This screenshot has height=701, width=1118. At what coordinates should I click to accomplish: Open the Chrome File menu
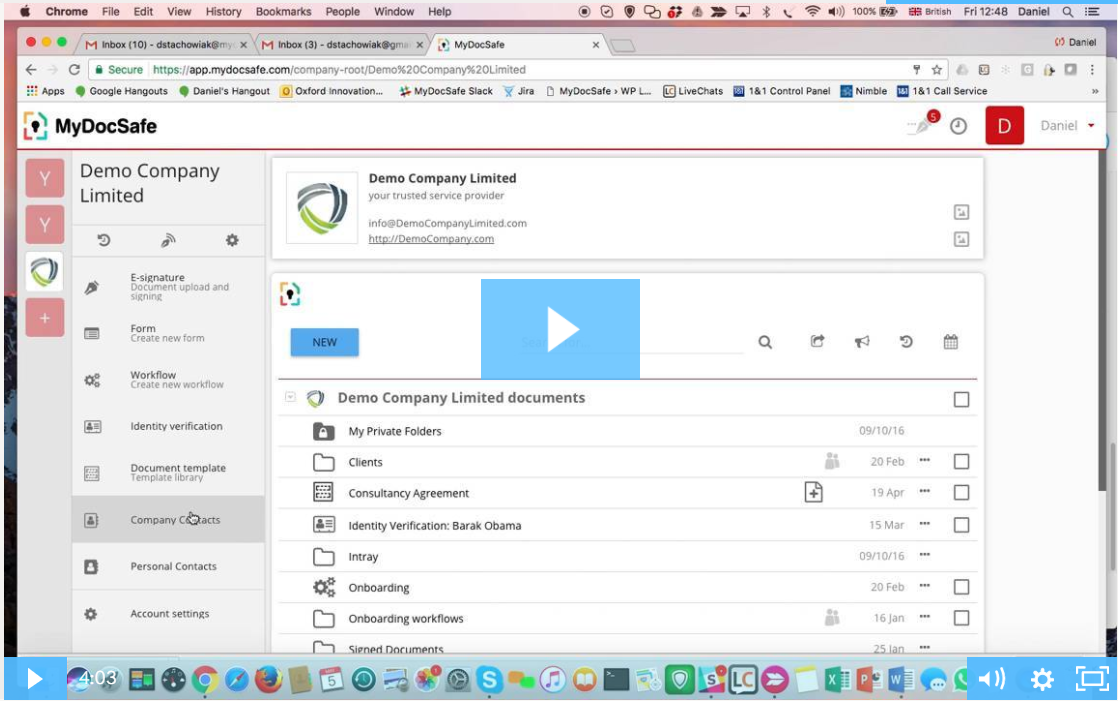111,11
